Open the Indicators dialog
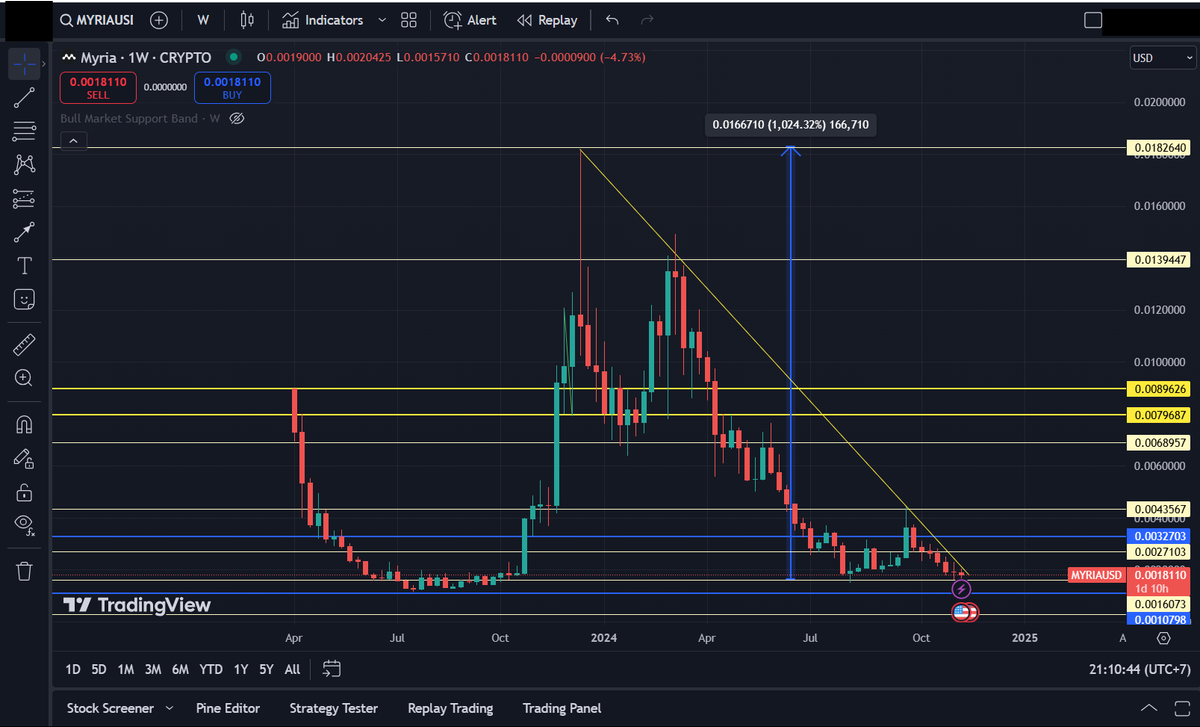The width and height of the screenshot is (1200, 727). [321, 20]
